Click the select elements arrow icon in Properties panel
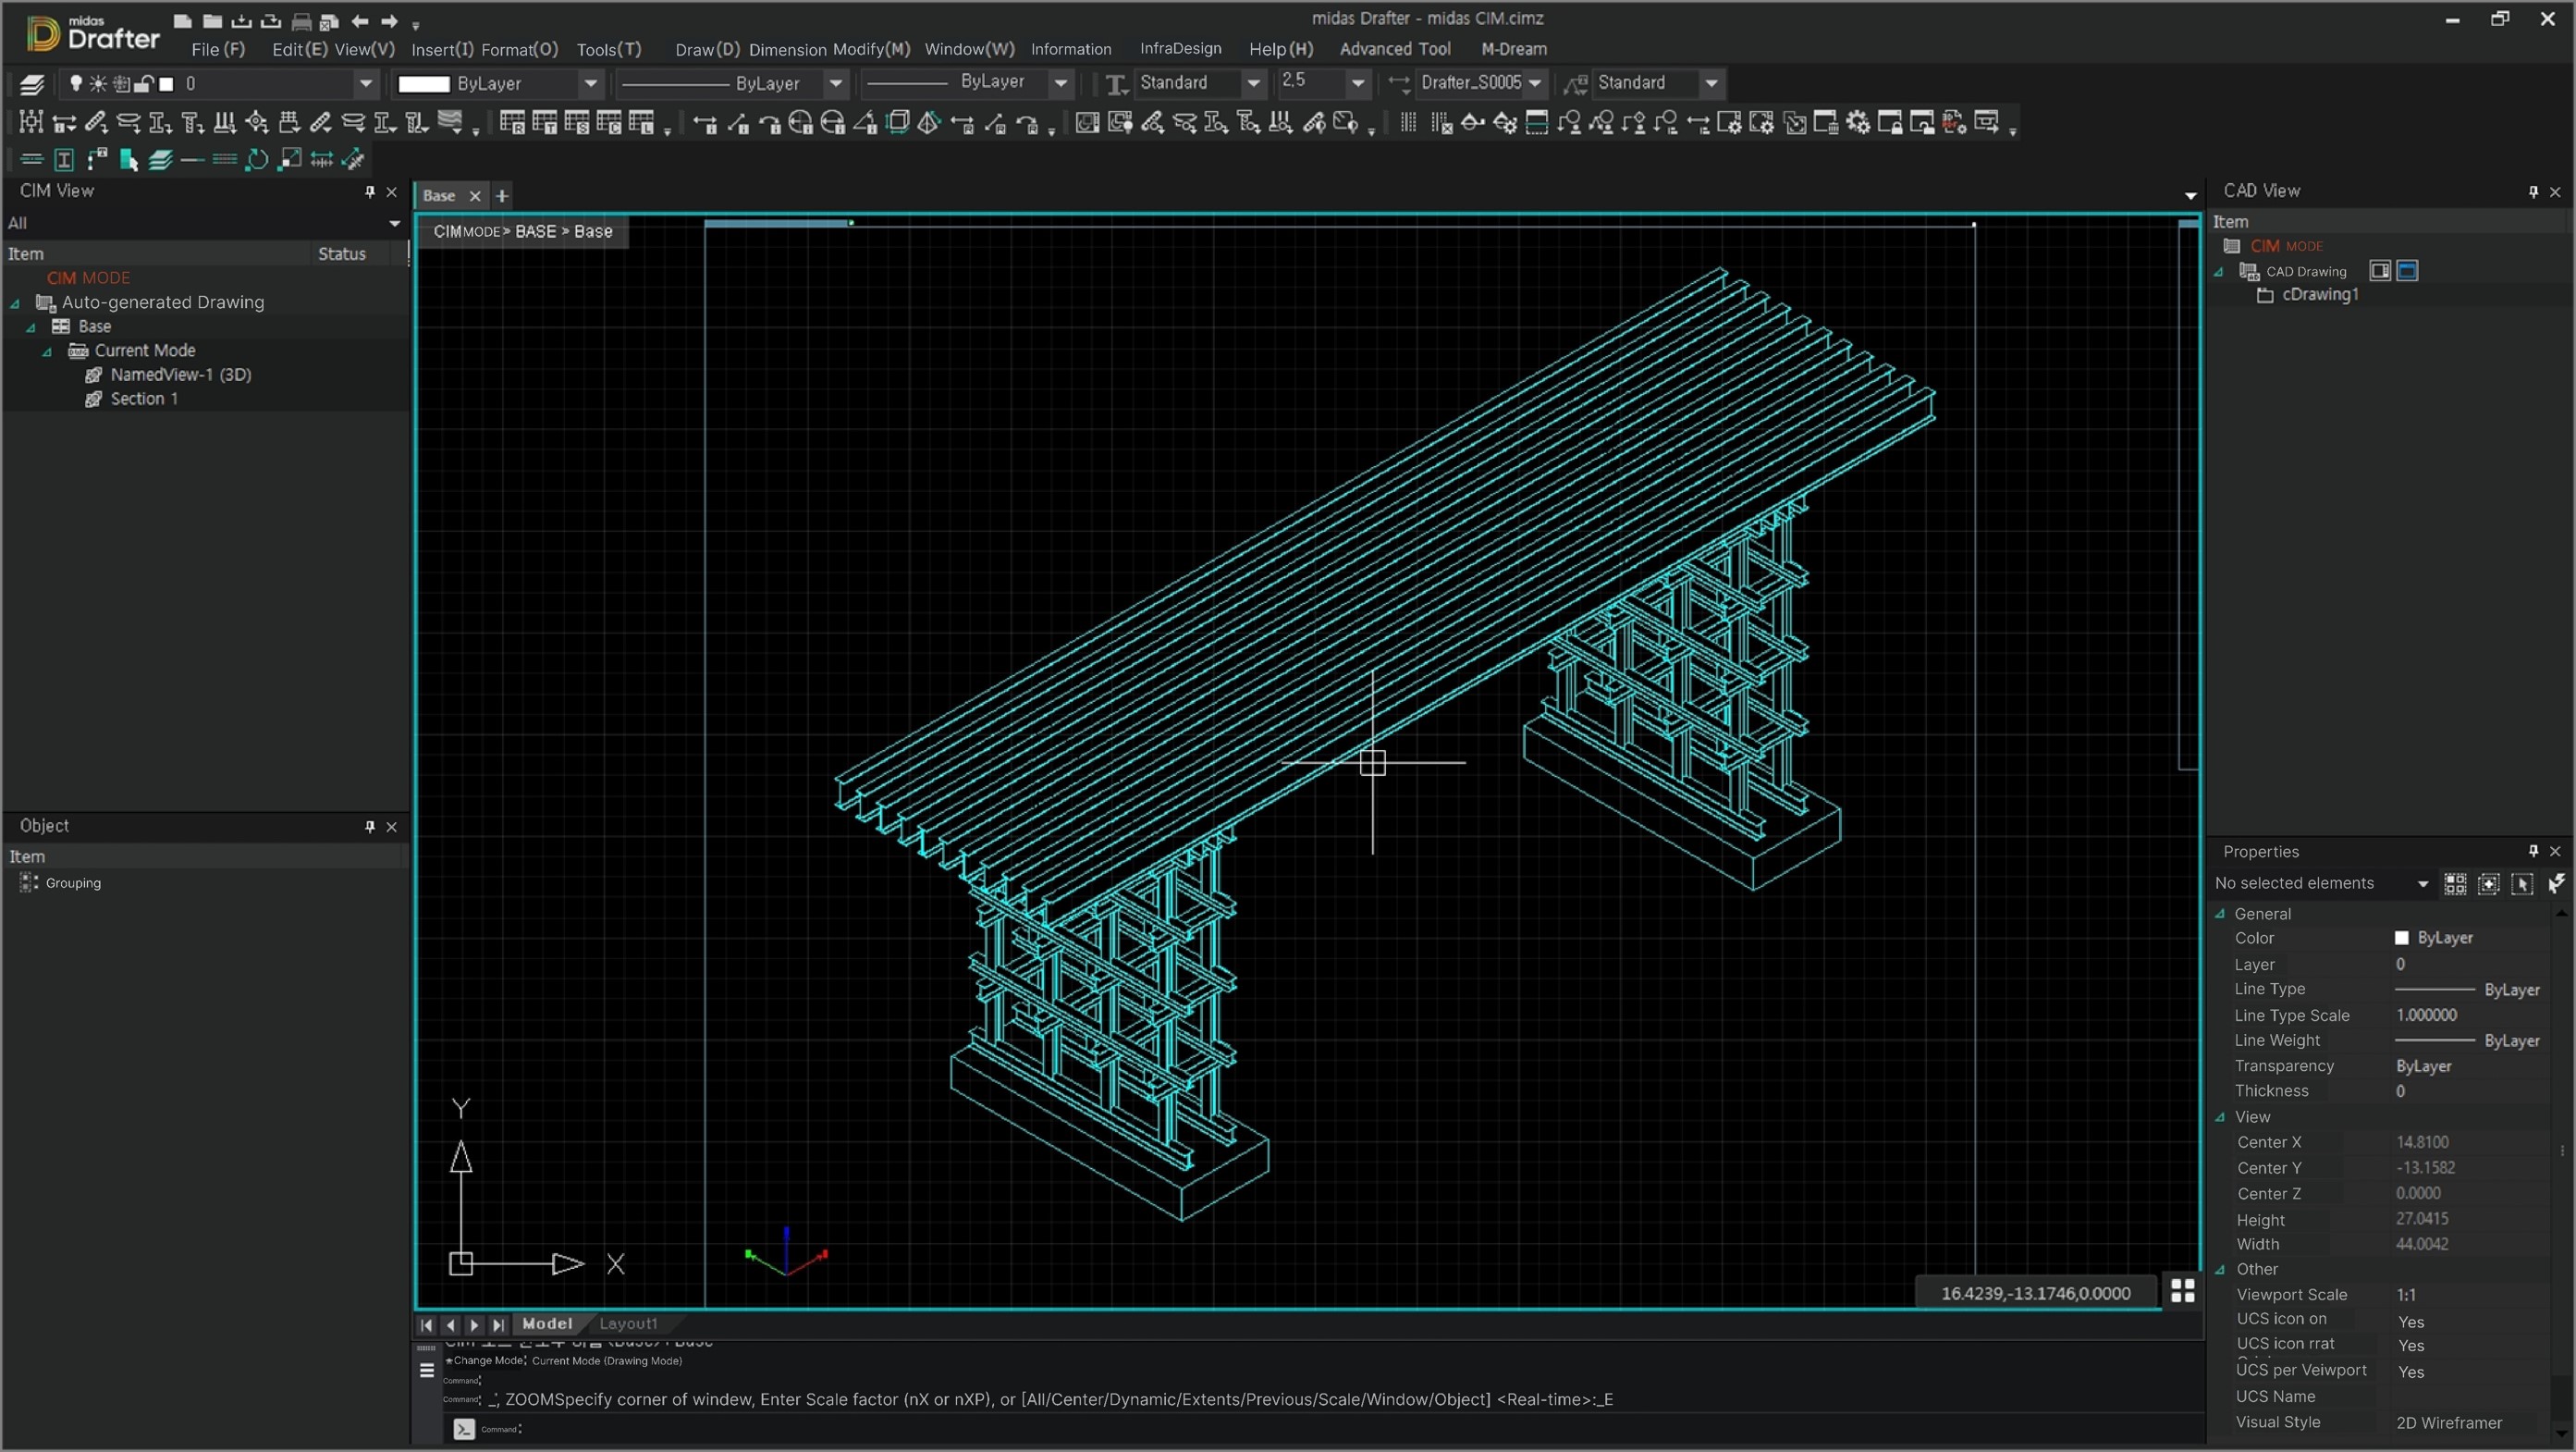2576x1452 pixels. 2523,883
